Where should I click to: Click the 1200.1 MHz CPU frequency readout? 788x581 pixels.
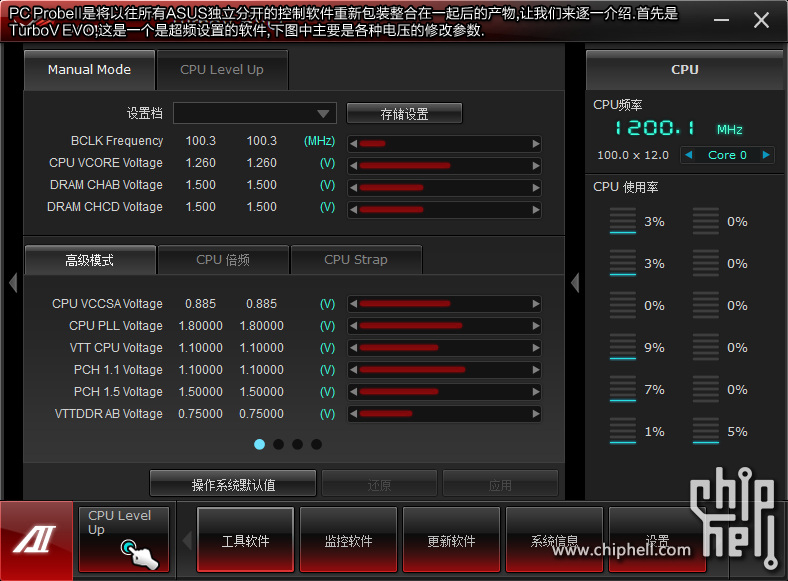[679, 129]
